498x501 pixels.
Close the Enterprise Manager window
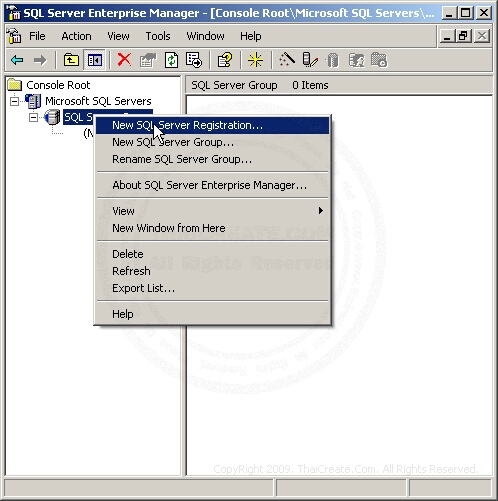tap(484, 13)
